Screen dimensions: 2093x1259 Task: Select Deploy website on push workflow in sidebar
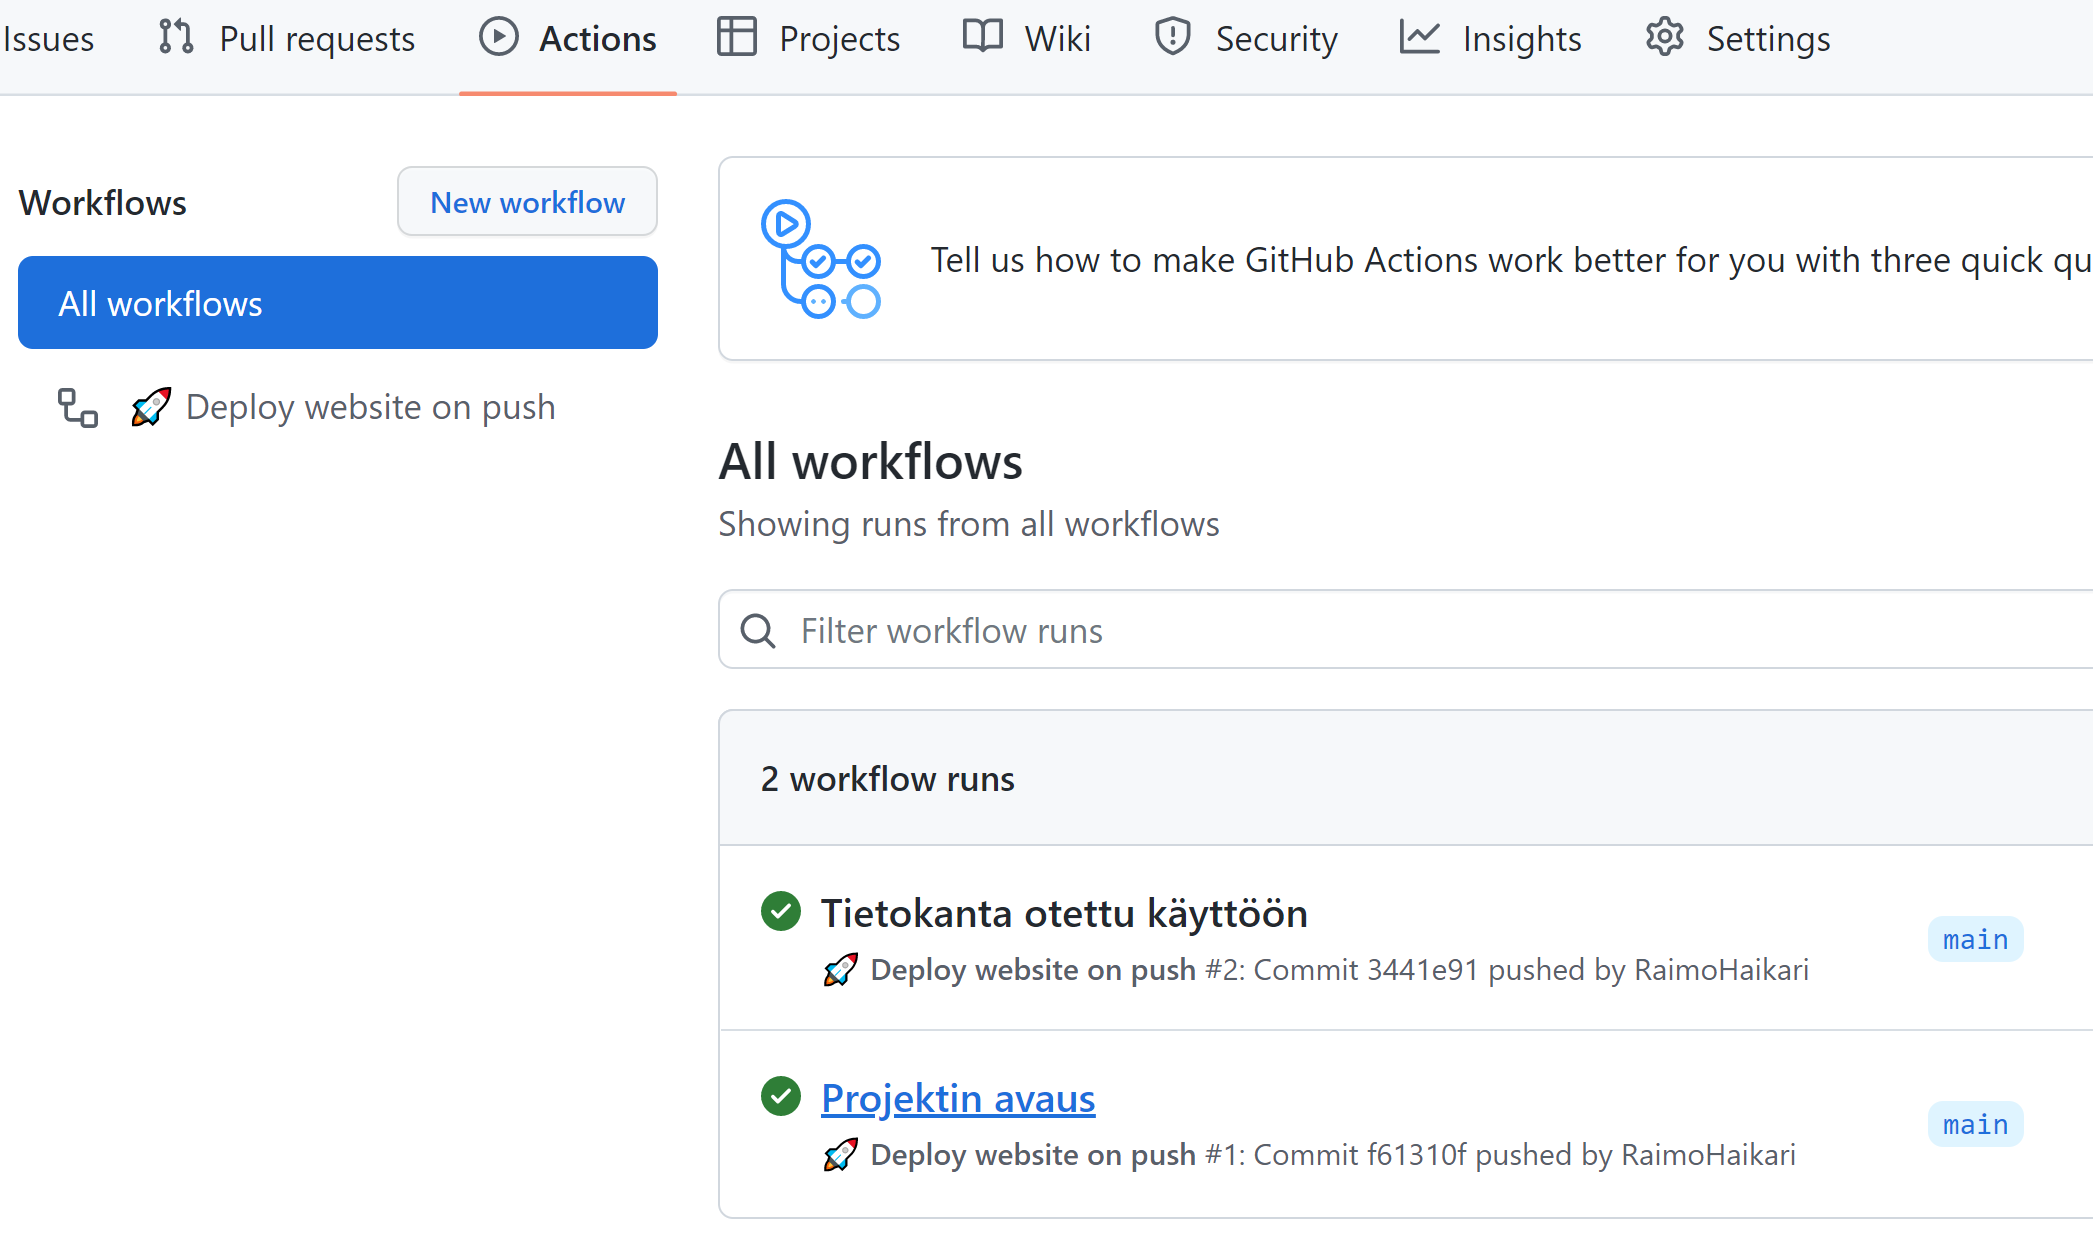338,407
